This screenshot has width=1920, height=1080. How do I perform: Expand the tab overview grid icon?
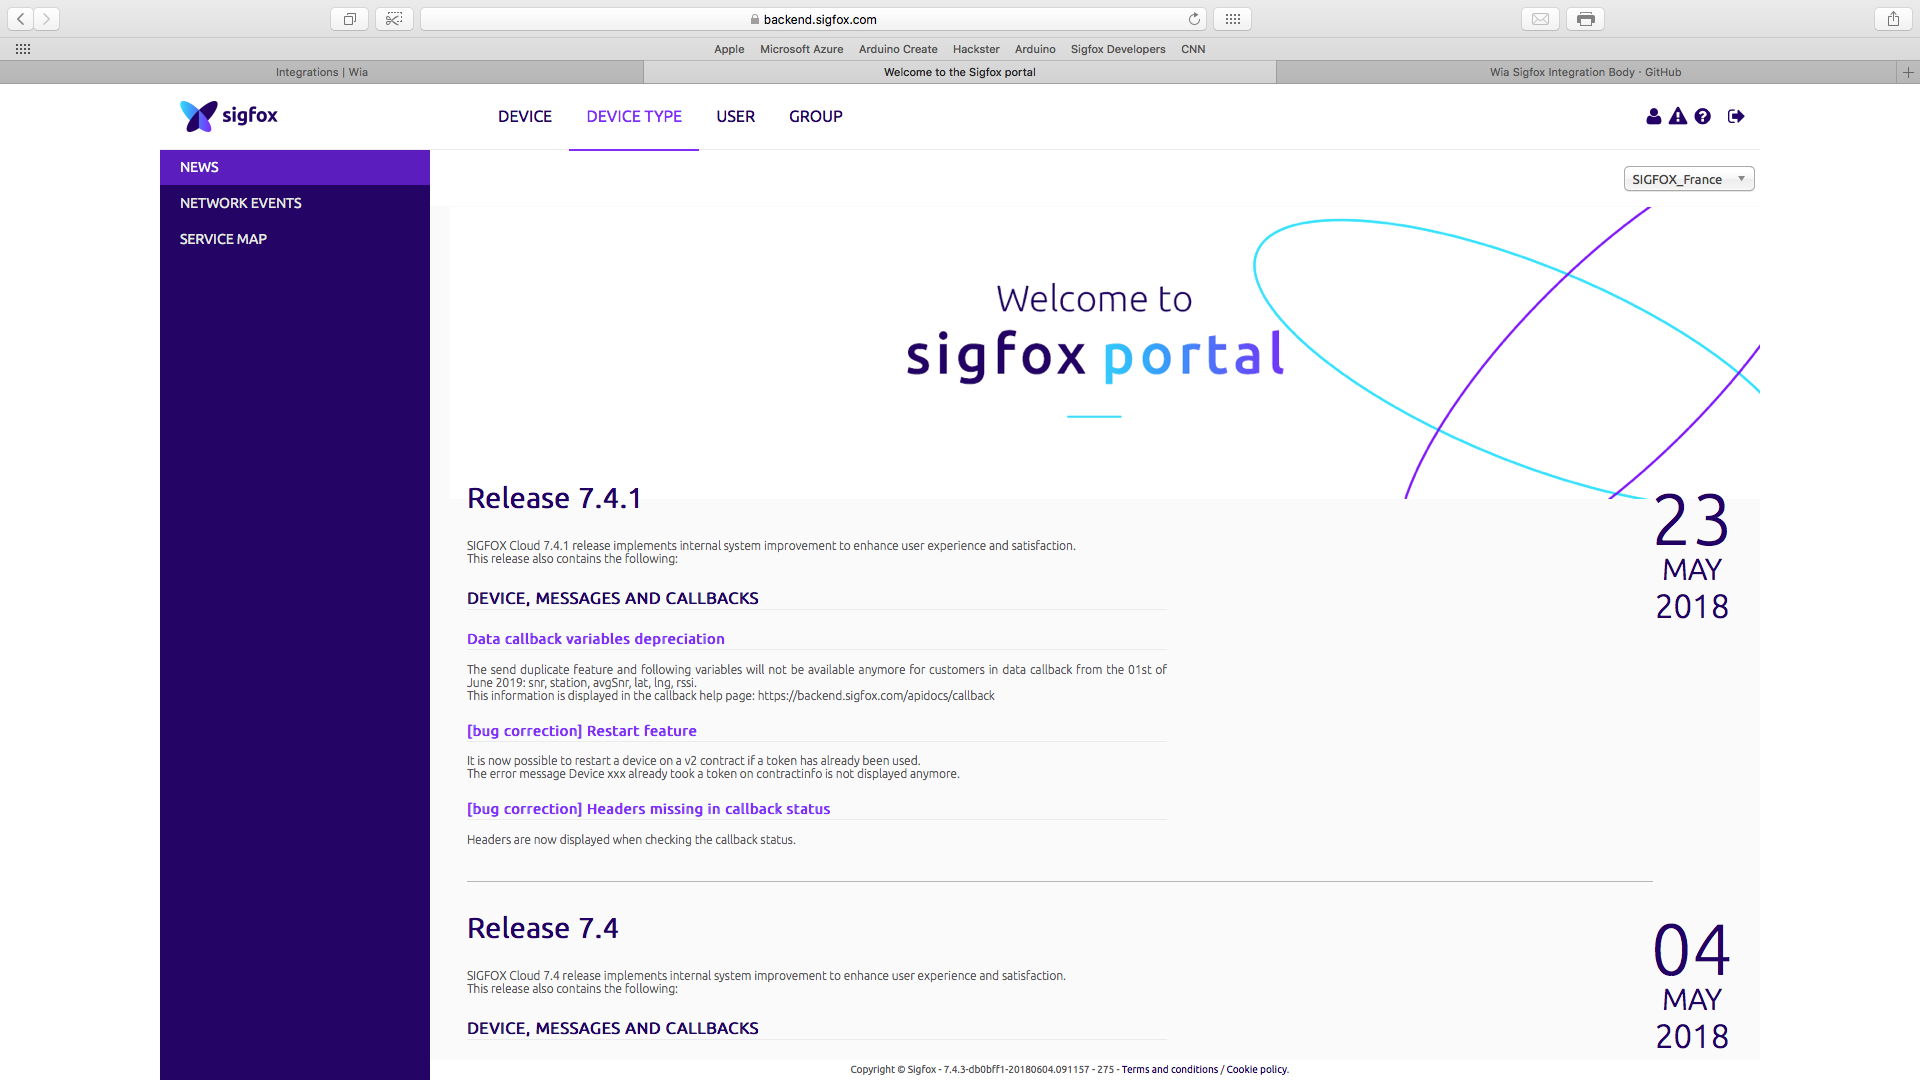click(1232, 18)
